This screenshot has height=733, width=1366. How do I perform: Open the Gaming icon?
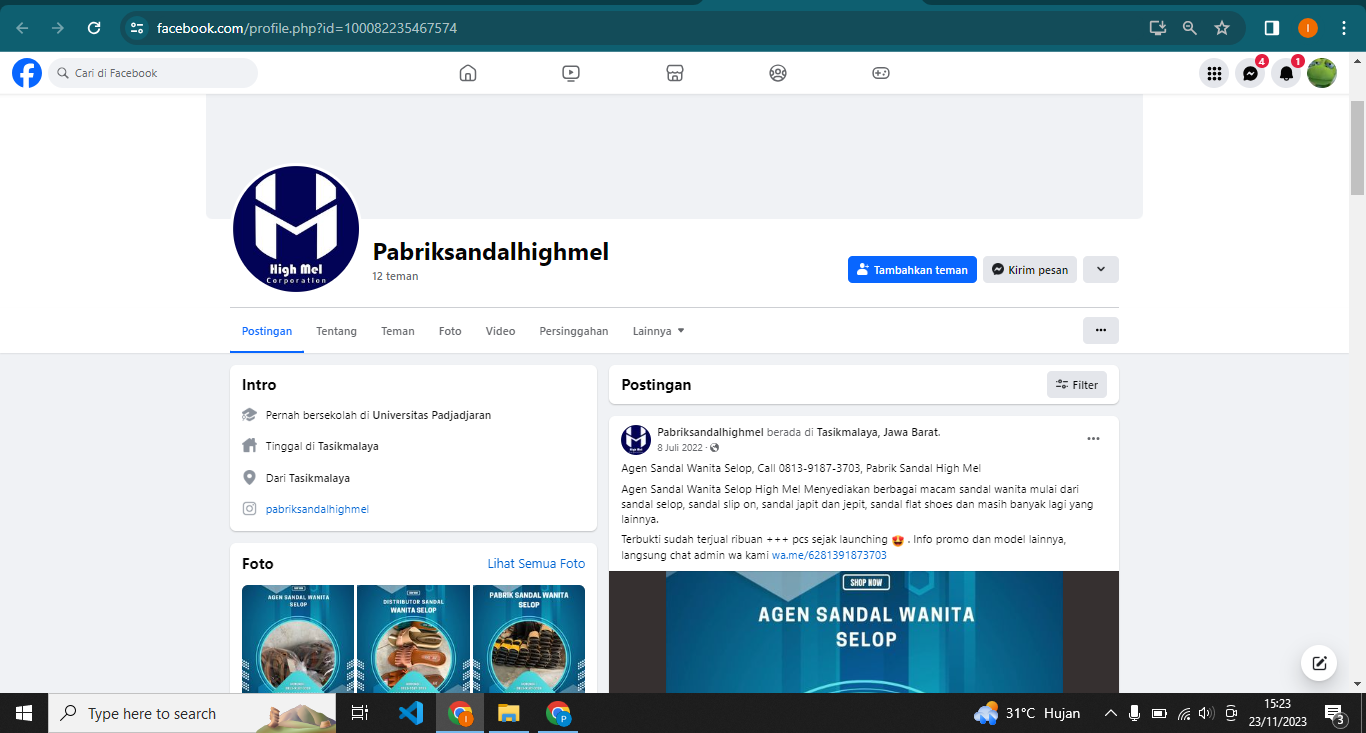coord(881,73)
